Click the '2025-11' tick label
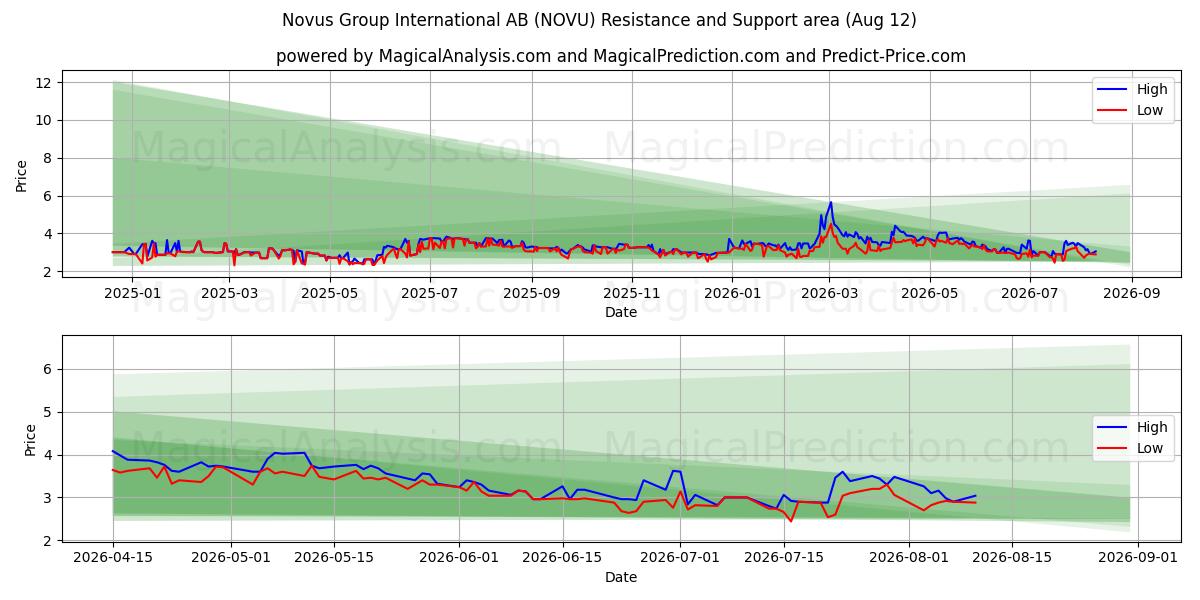 pyautogui.click(x=631, y=293)
